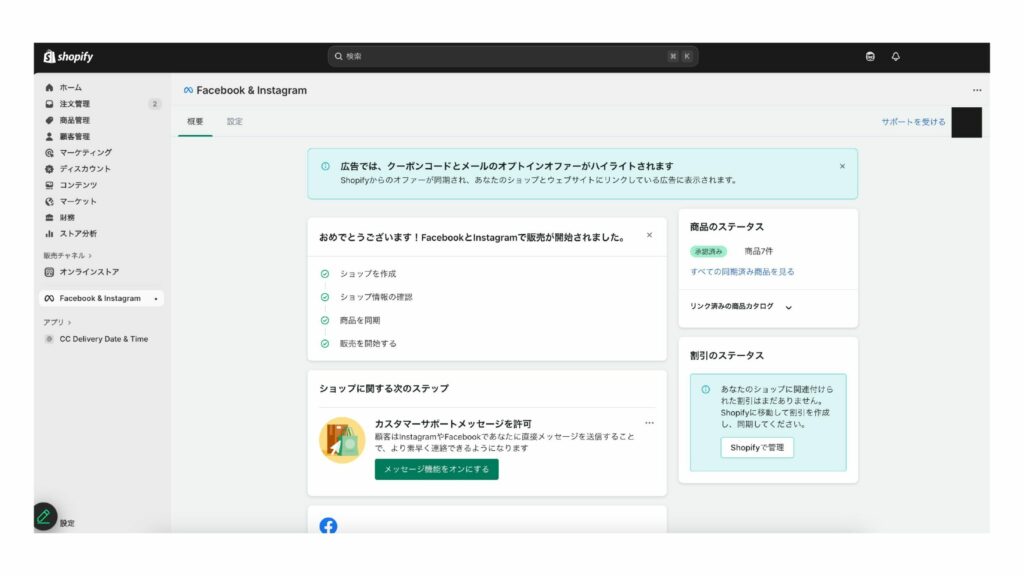Image resolution: width=1024 pixels, height=576 pixels.
Task: Expand 販売チャネル section chevron
Action: (90, 255)
